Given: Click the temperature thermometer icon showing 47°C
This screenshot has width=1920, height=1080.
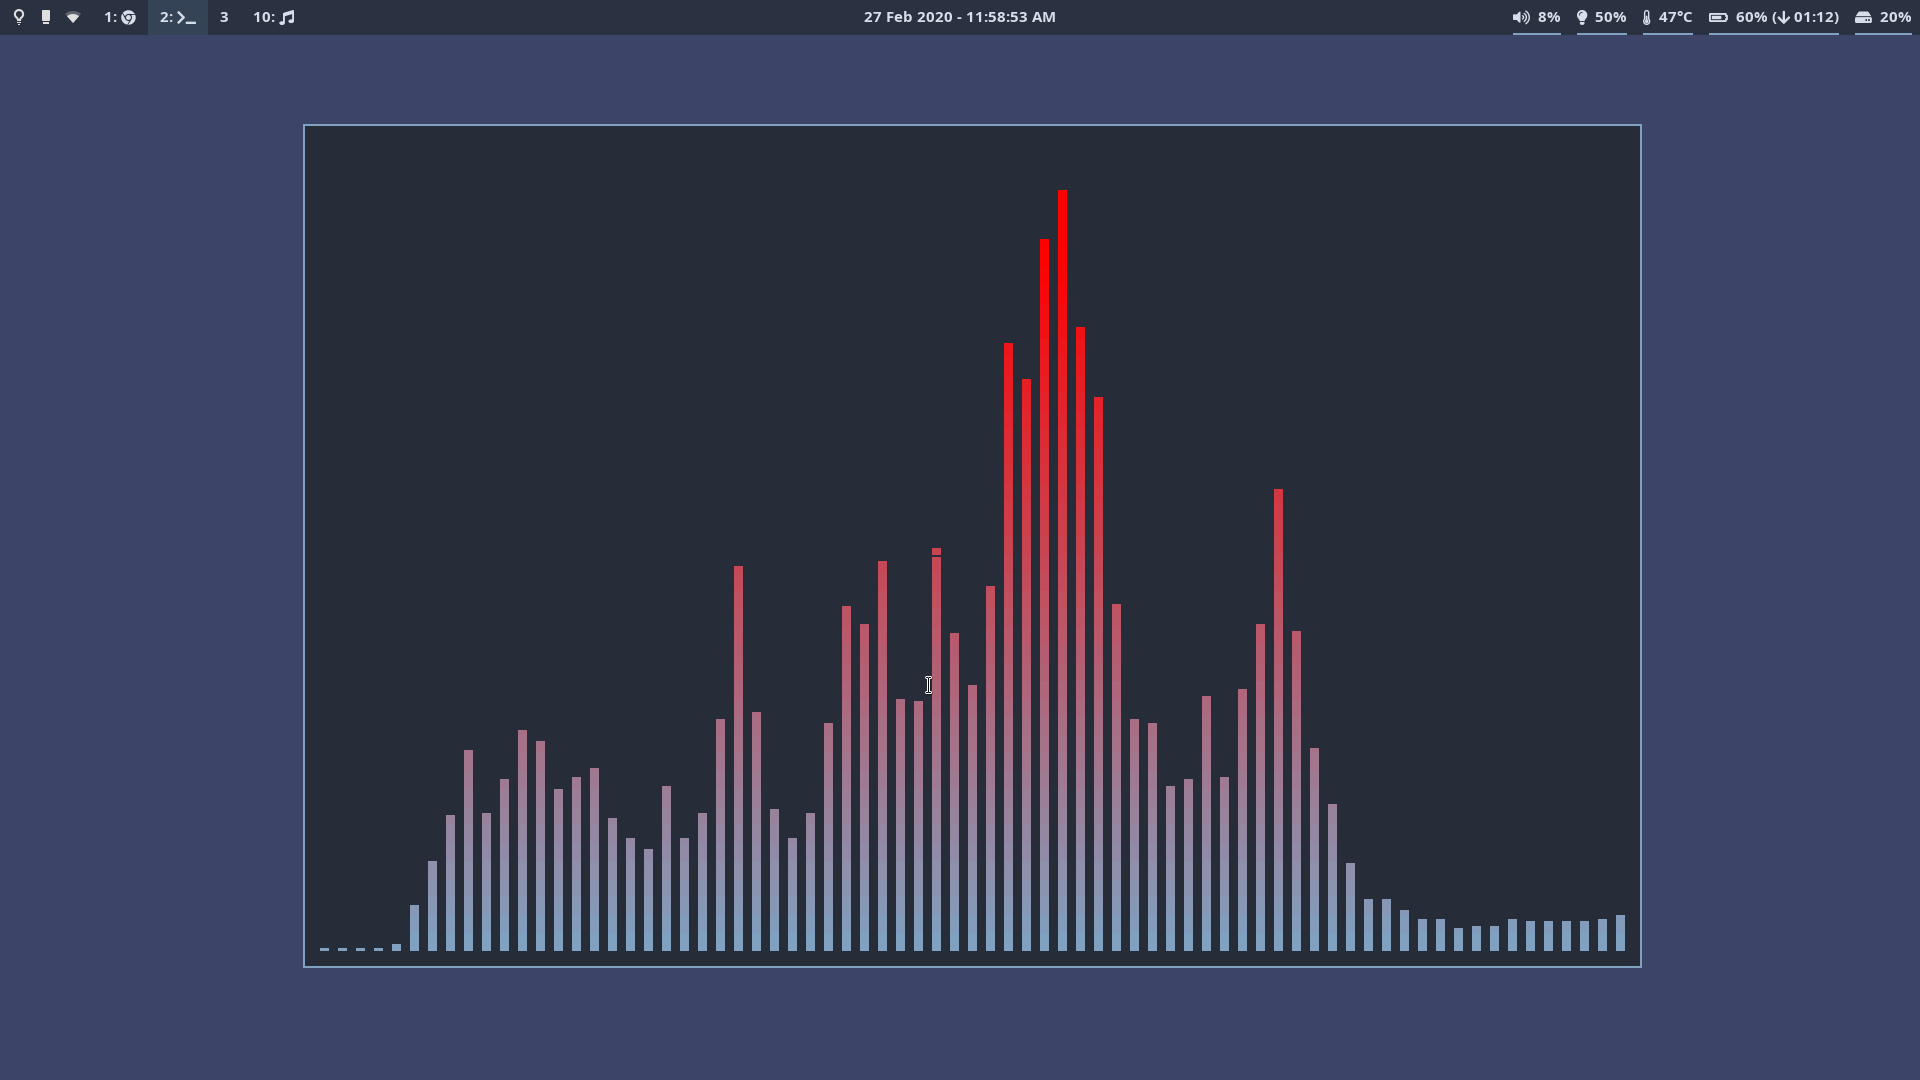Looking at the screenshot, I should click(1648, 17).
